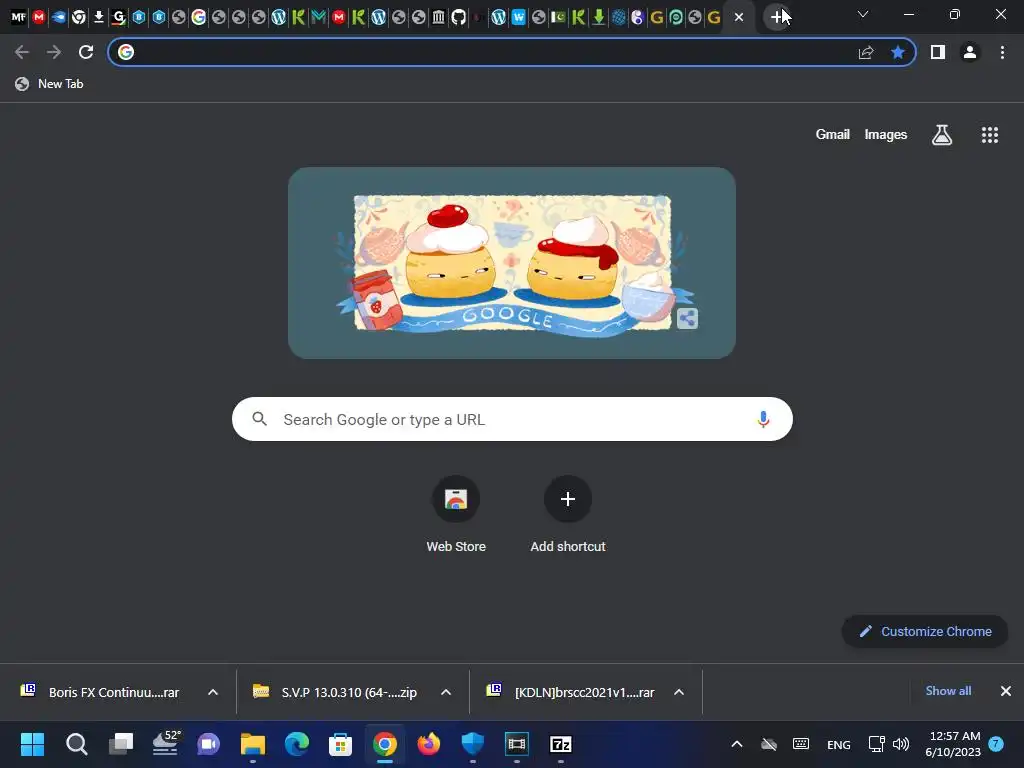Close the downloads bar
The height and width of the screenshot is (768, 1024).
1006,691
